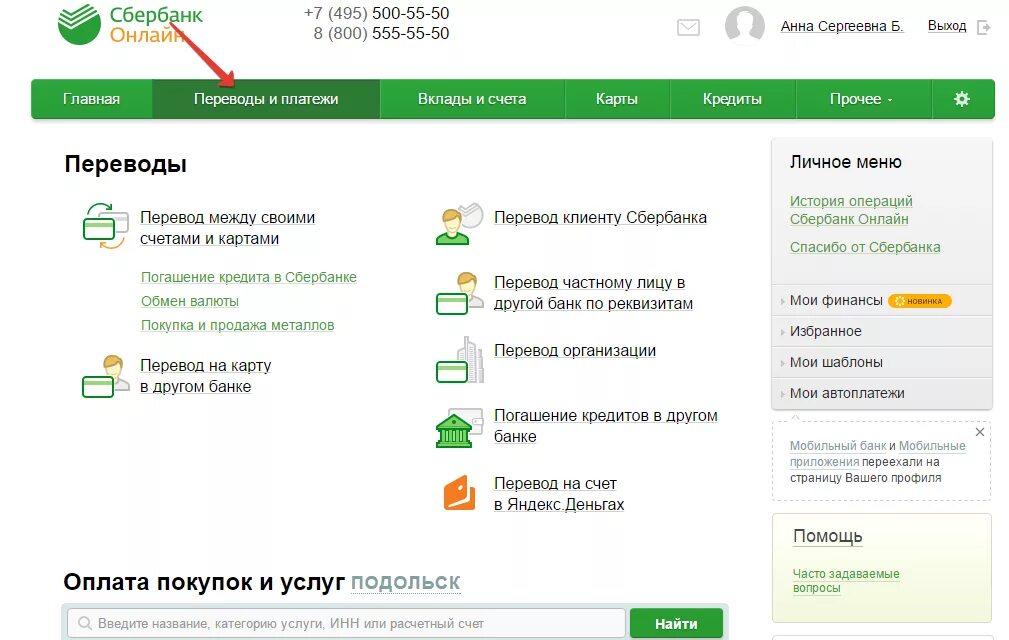The image size is (1009, 640).
Task: Click the Переводы section heading
Action: click(x=125, y=163)
